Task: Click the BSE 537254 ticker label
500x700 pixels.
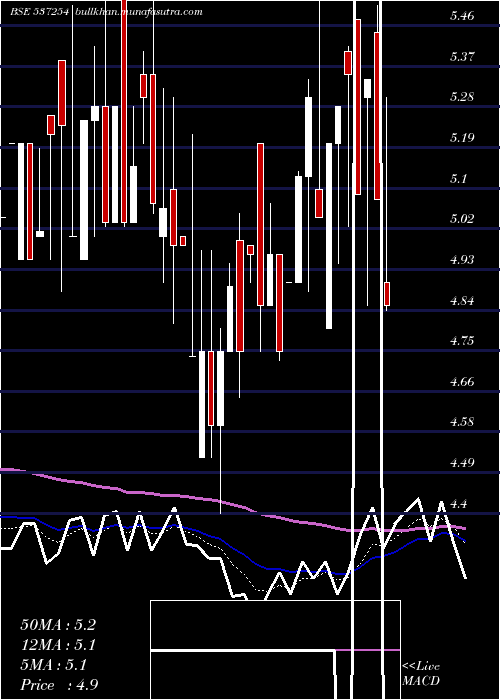Action: (39, 12)
